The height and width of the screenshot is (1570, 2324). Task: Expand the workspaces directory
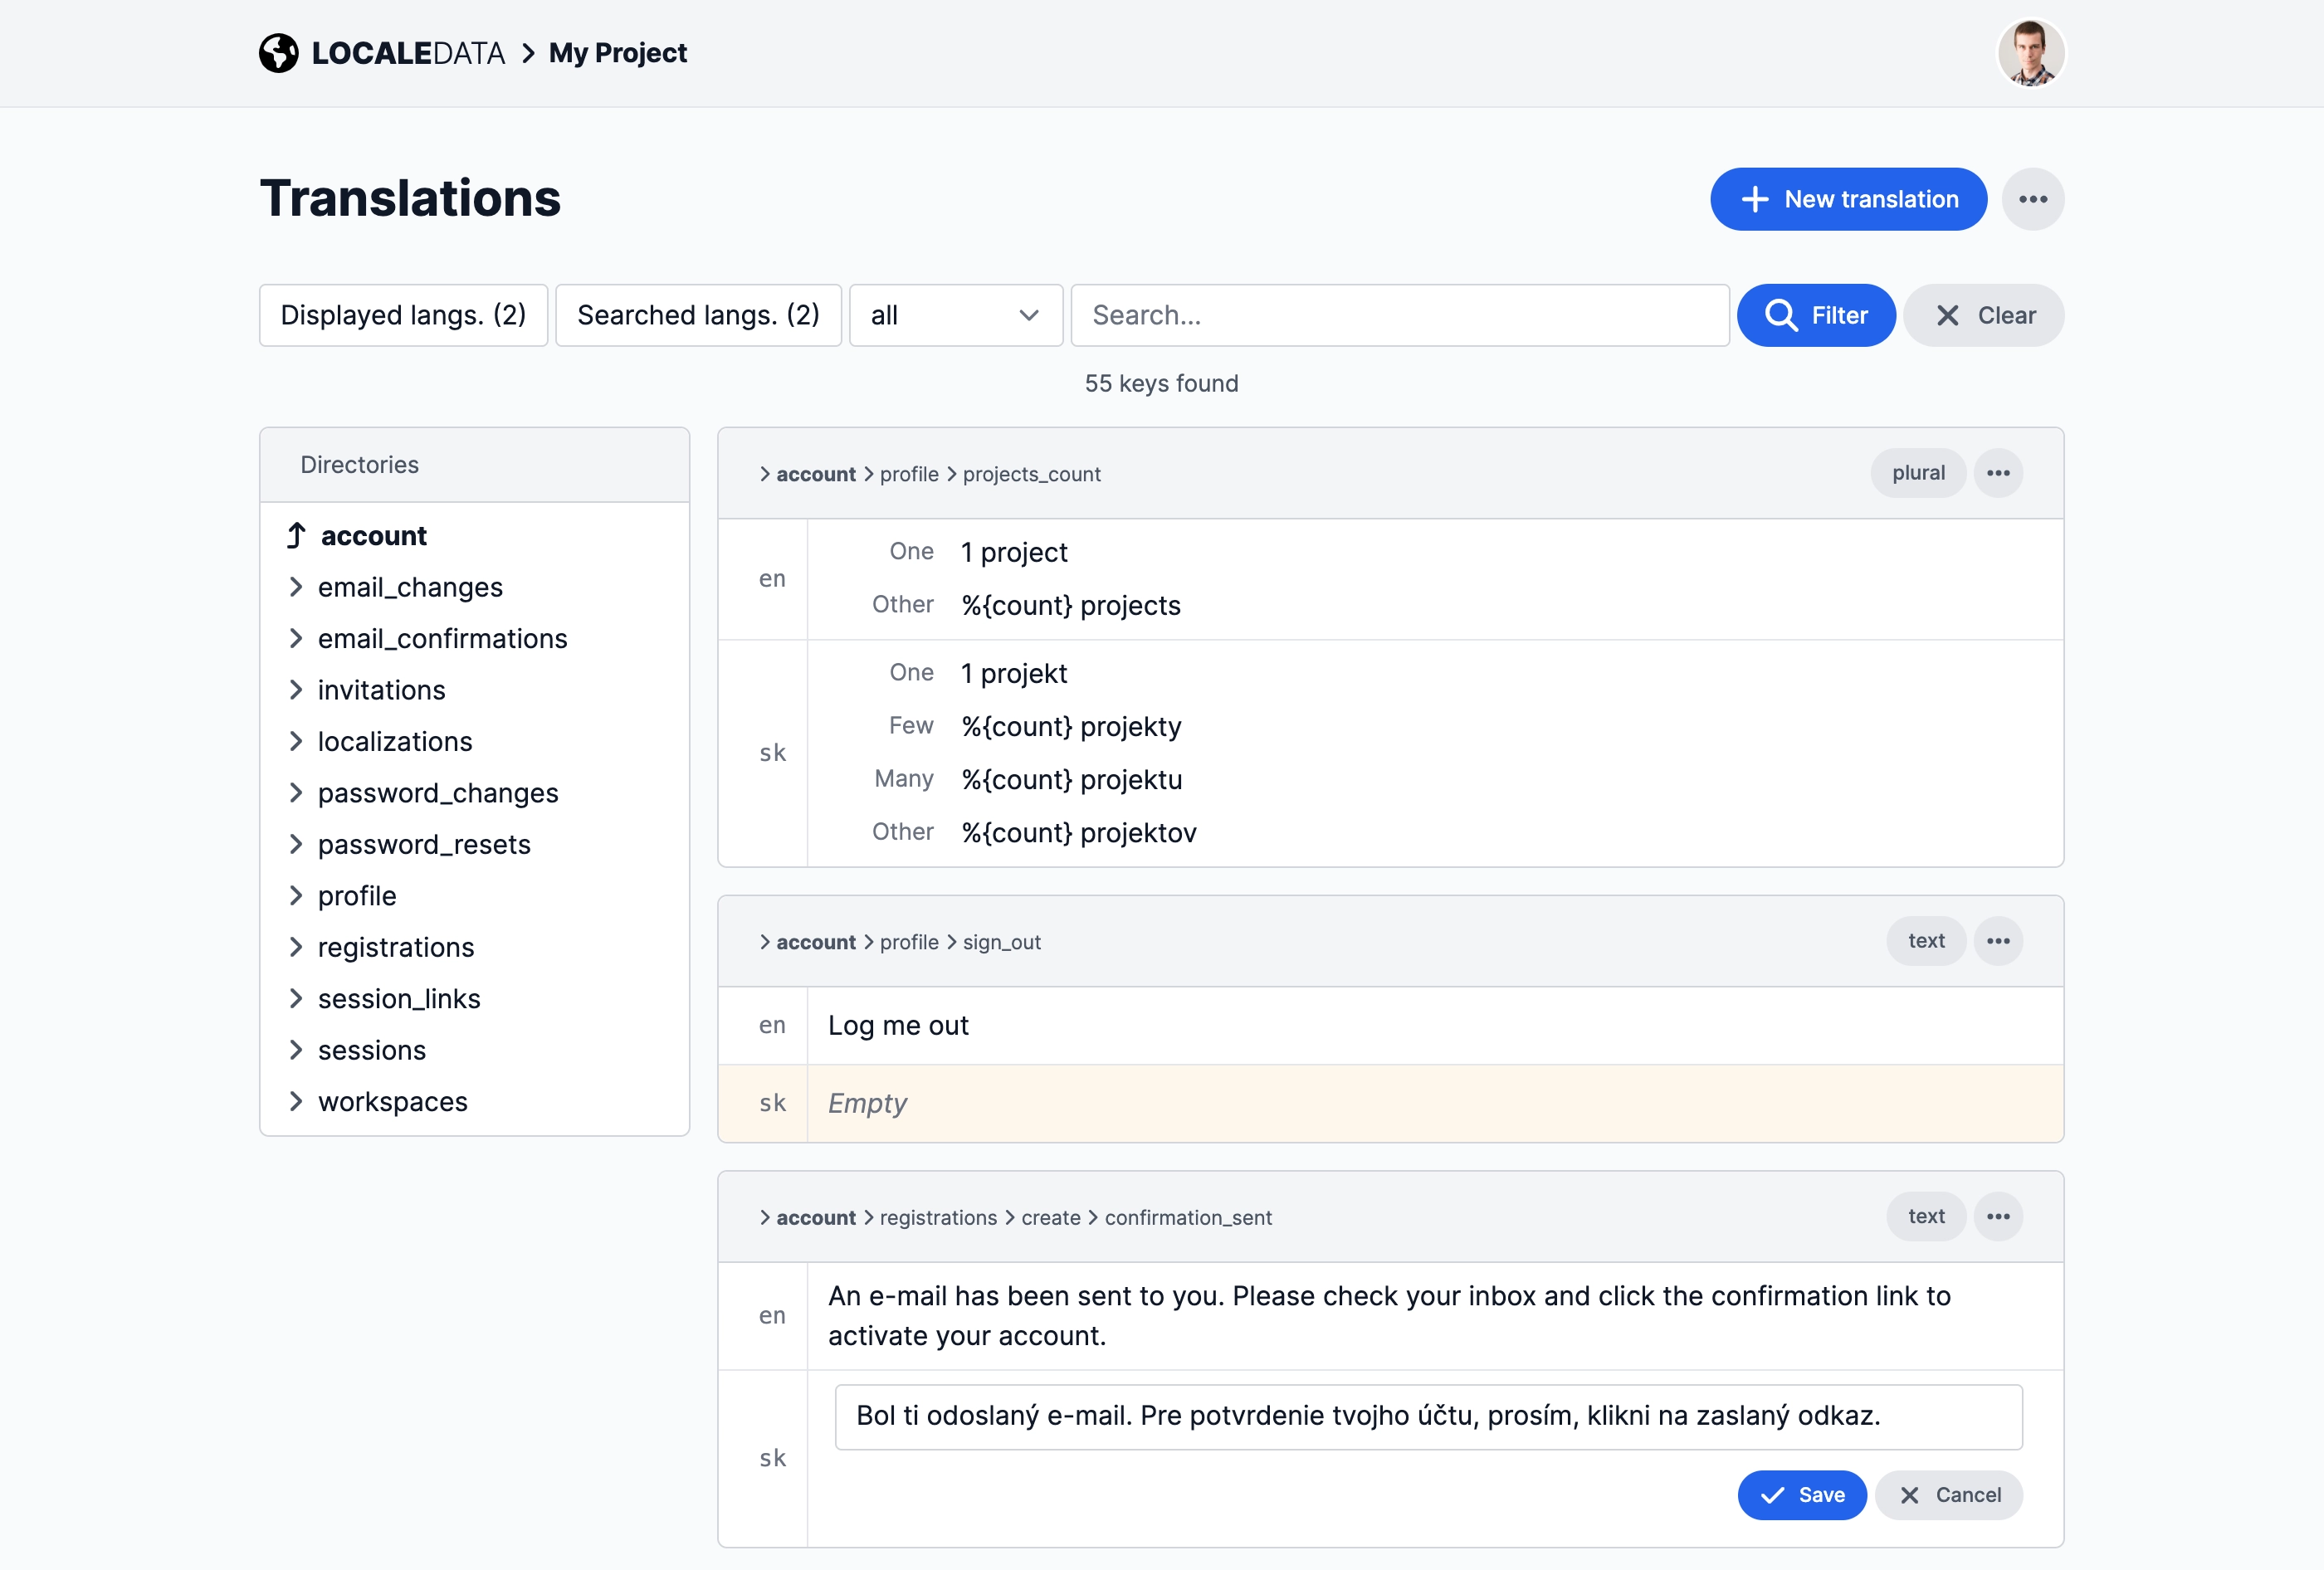295,1100
